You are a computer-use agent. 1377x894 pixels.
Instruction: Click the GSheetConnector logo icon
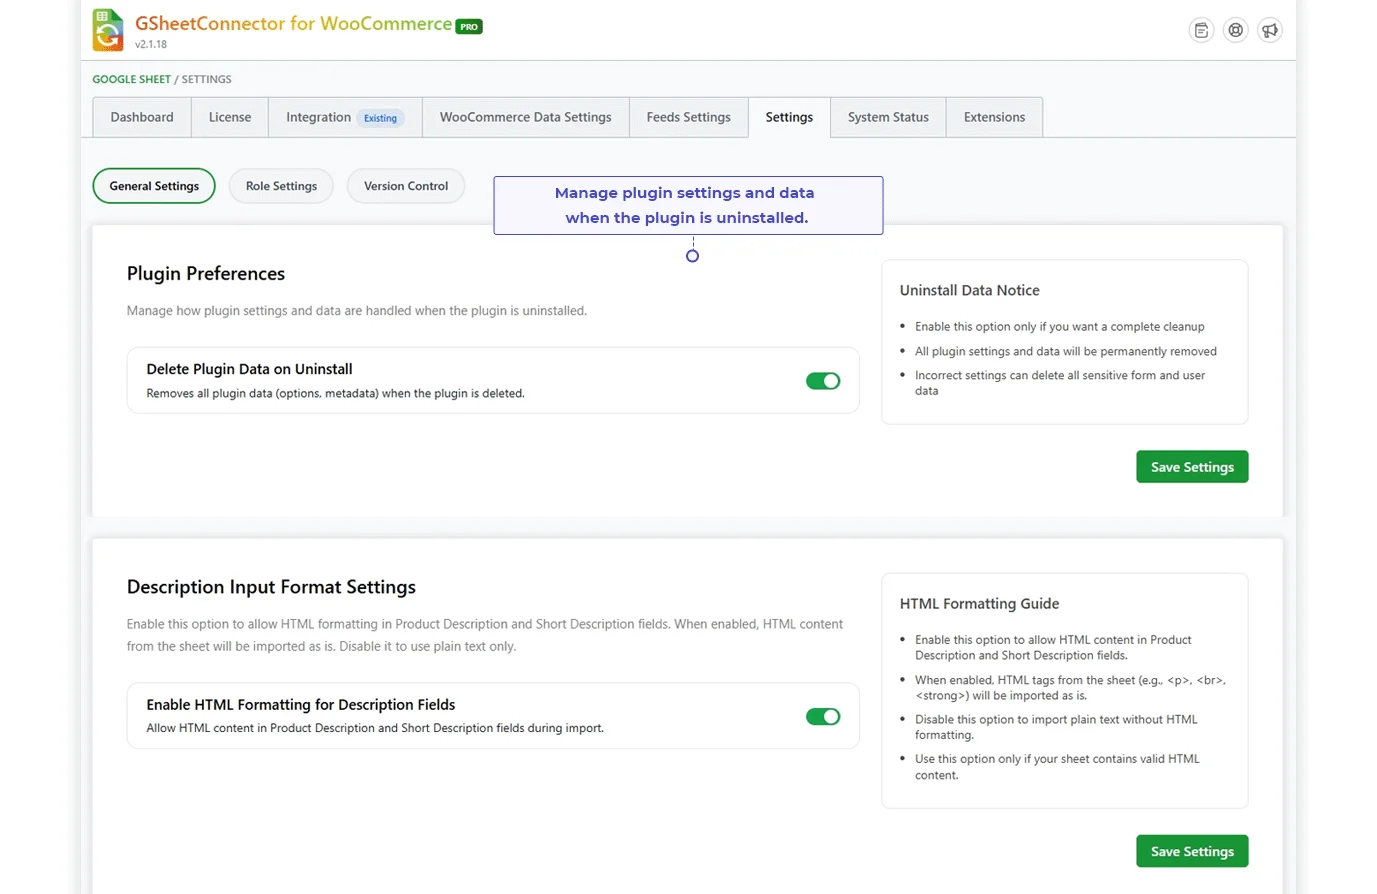[108, 30]
